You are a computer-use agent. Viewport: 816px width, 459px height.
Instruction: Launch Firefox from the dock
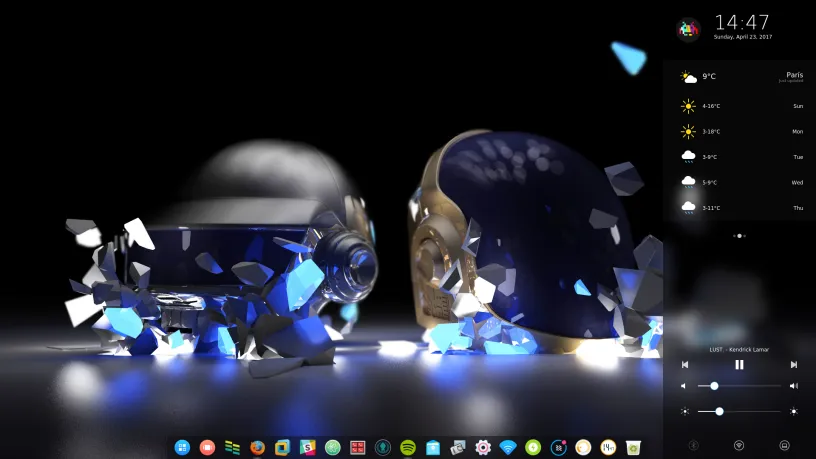pyautogui.click(x=257, y=447)
